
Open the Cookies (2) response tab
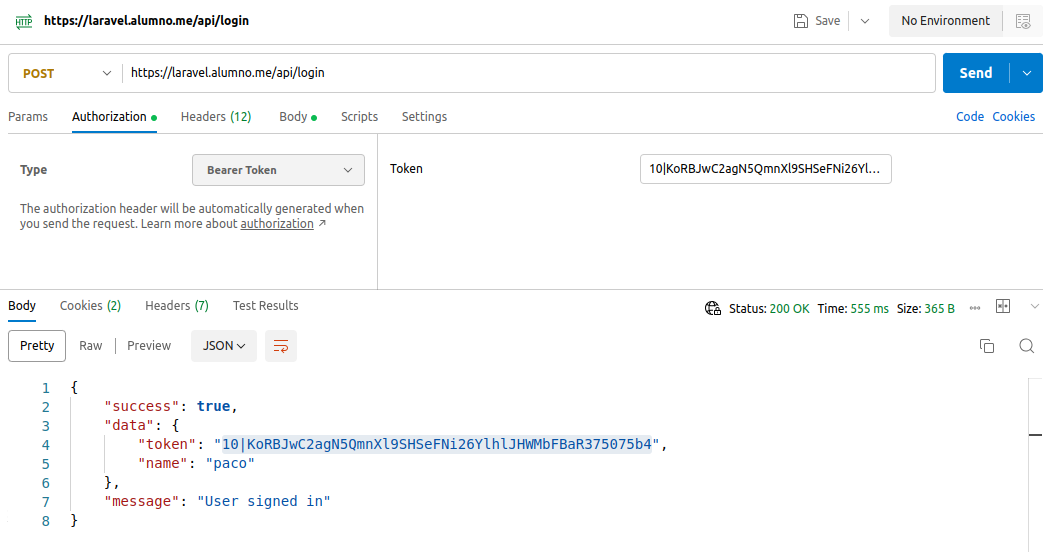click(90, 306)
